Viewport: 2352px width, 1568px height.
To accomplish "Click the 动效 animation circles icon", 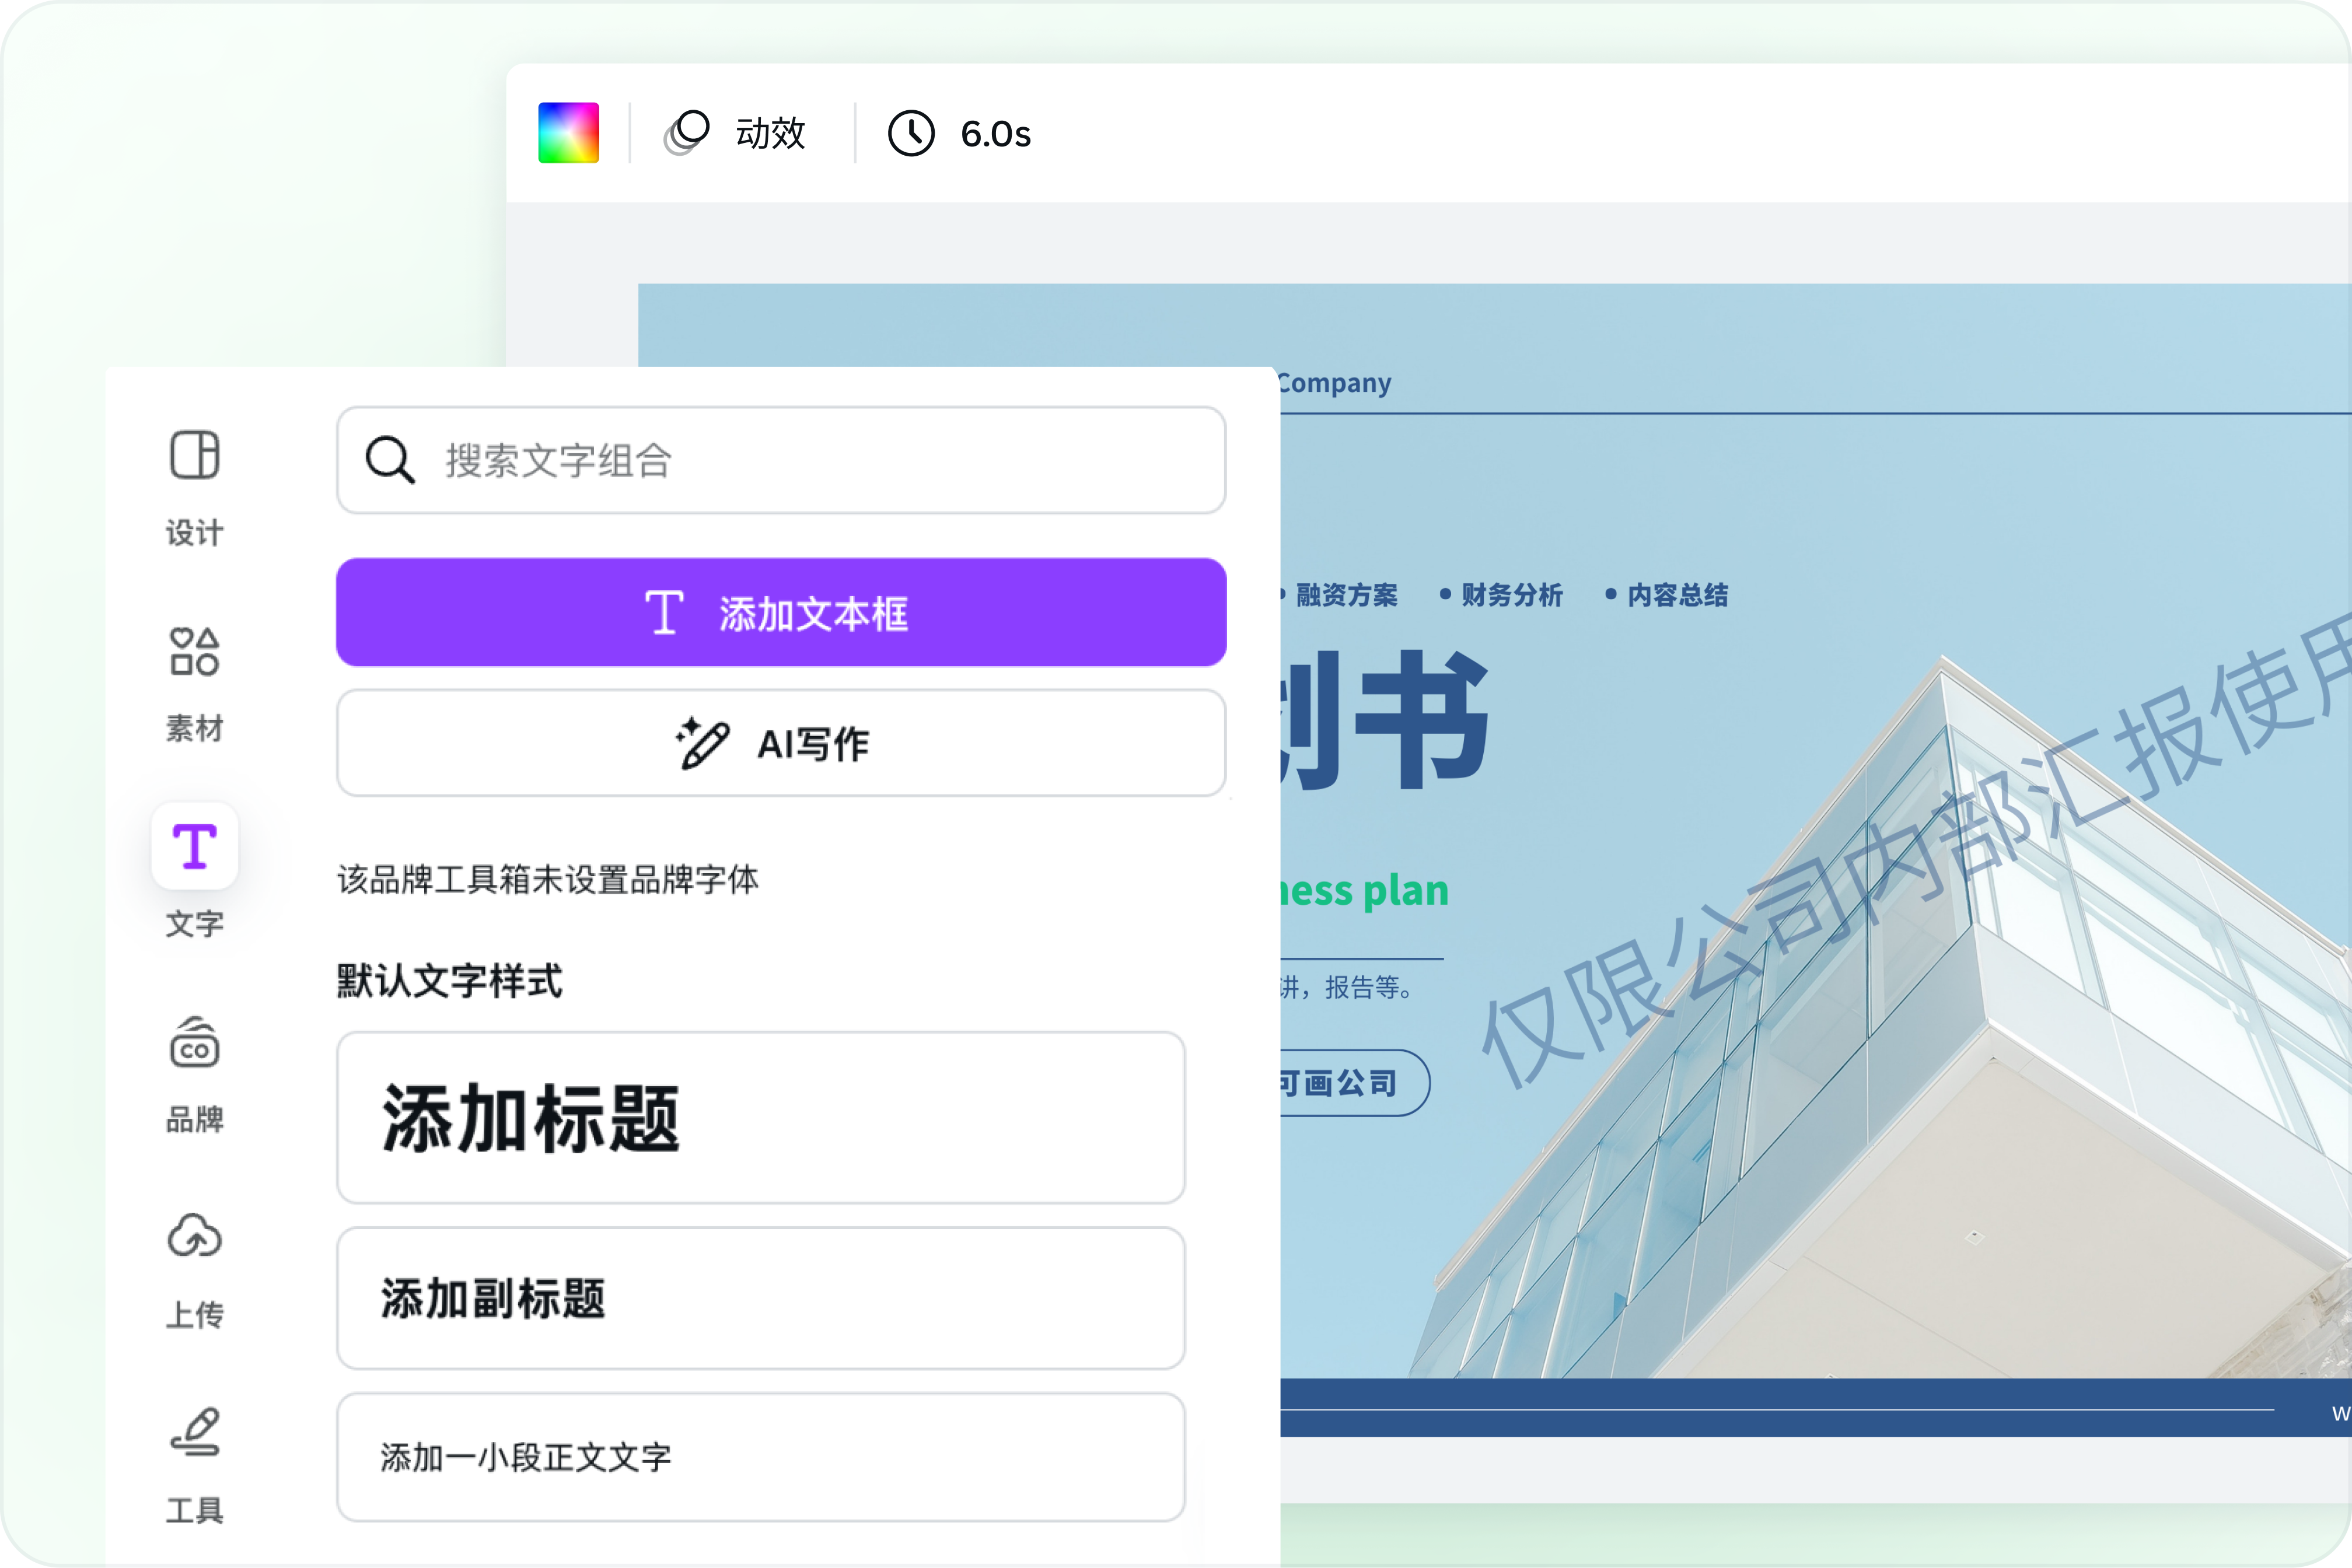I will pos(687,133).
